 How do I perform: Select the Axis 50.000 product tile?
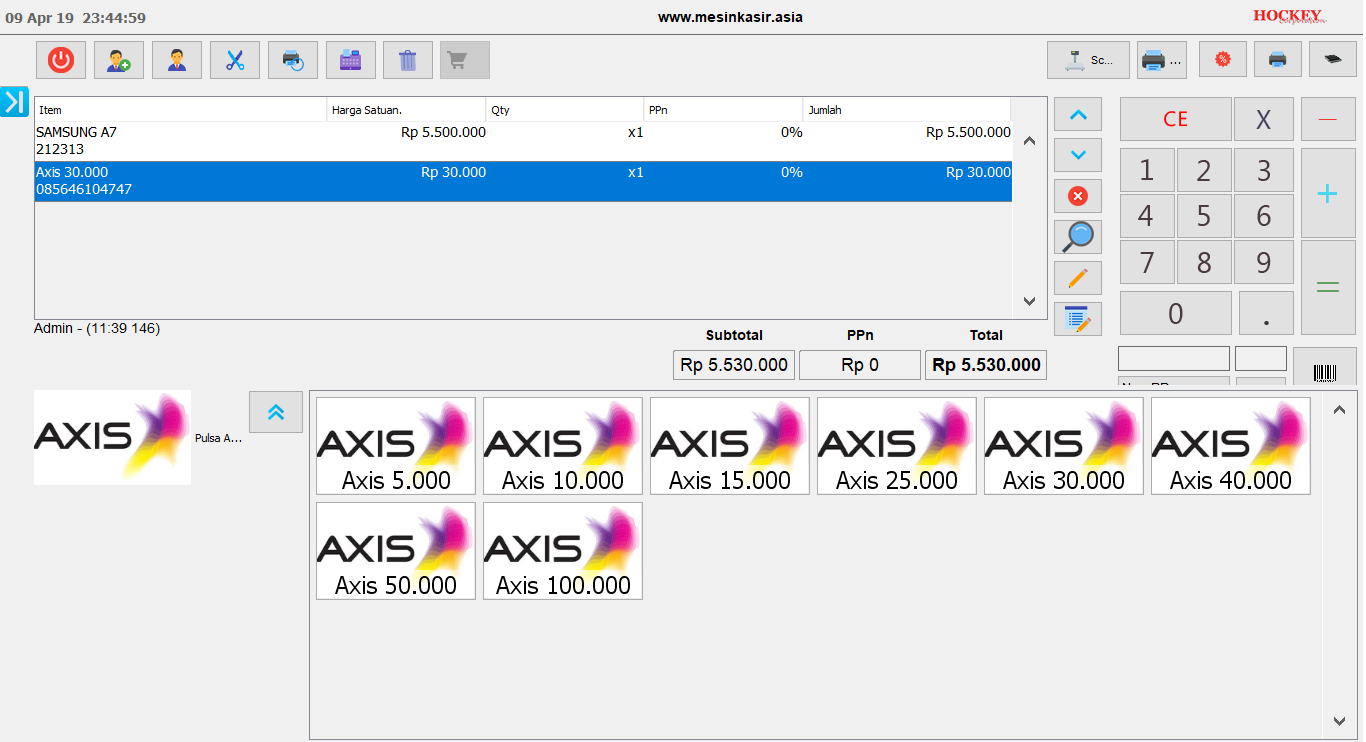396,551
